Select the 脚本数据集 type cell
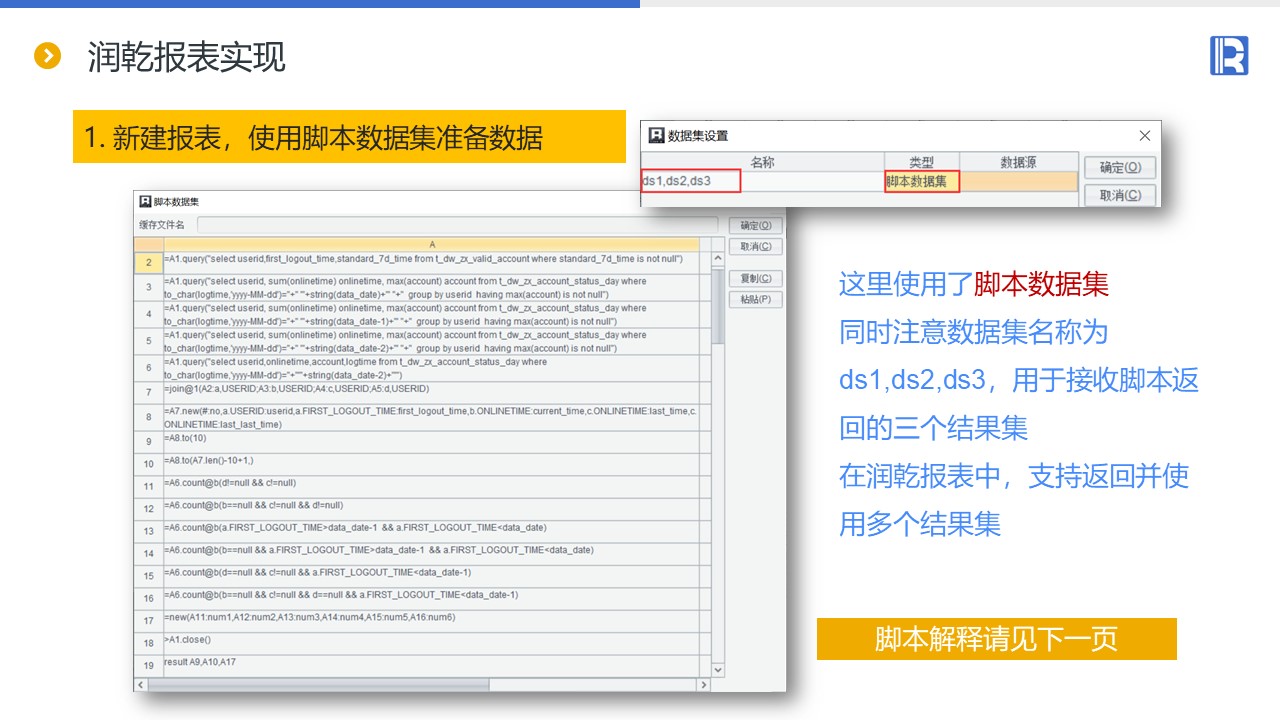The height and width of the screenshot is (720, 1280). (921, 181)
